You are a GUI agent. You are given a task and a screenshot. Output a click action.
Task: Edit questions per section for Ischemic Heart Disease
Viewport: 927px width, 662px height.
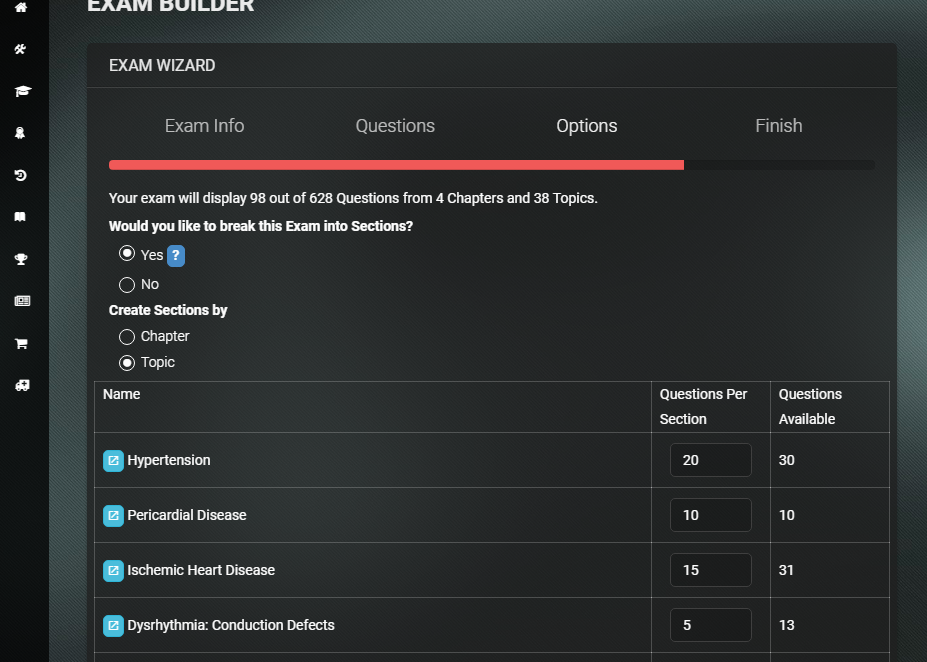(x=711, y=570)
